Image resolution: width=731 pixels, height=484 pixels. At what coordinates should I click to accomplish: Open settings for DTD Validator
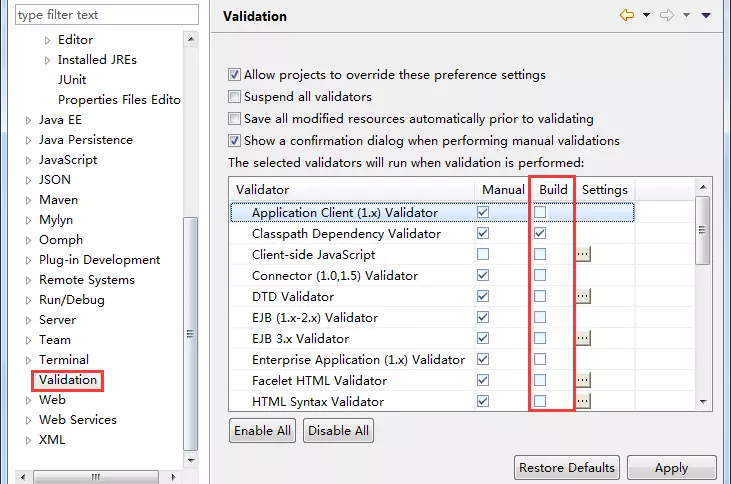tap(583, 297)
